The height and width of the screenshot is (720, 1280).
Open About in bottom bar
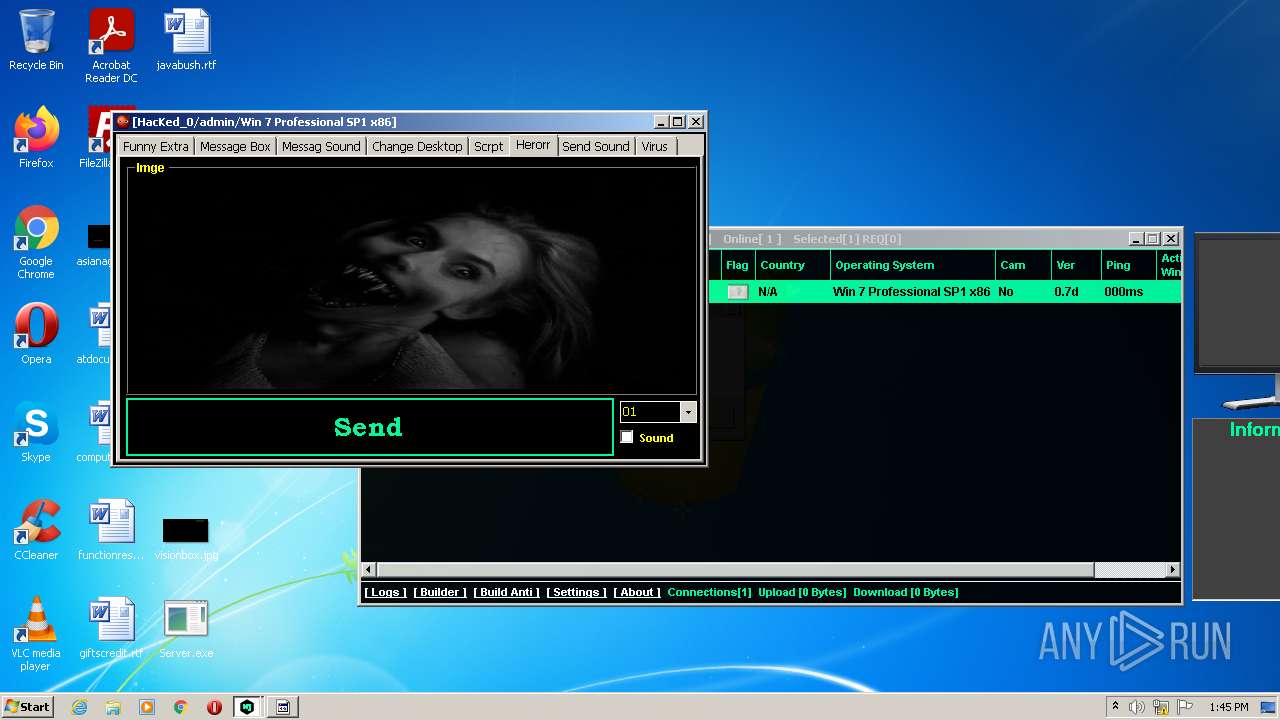click(637, 592)
